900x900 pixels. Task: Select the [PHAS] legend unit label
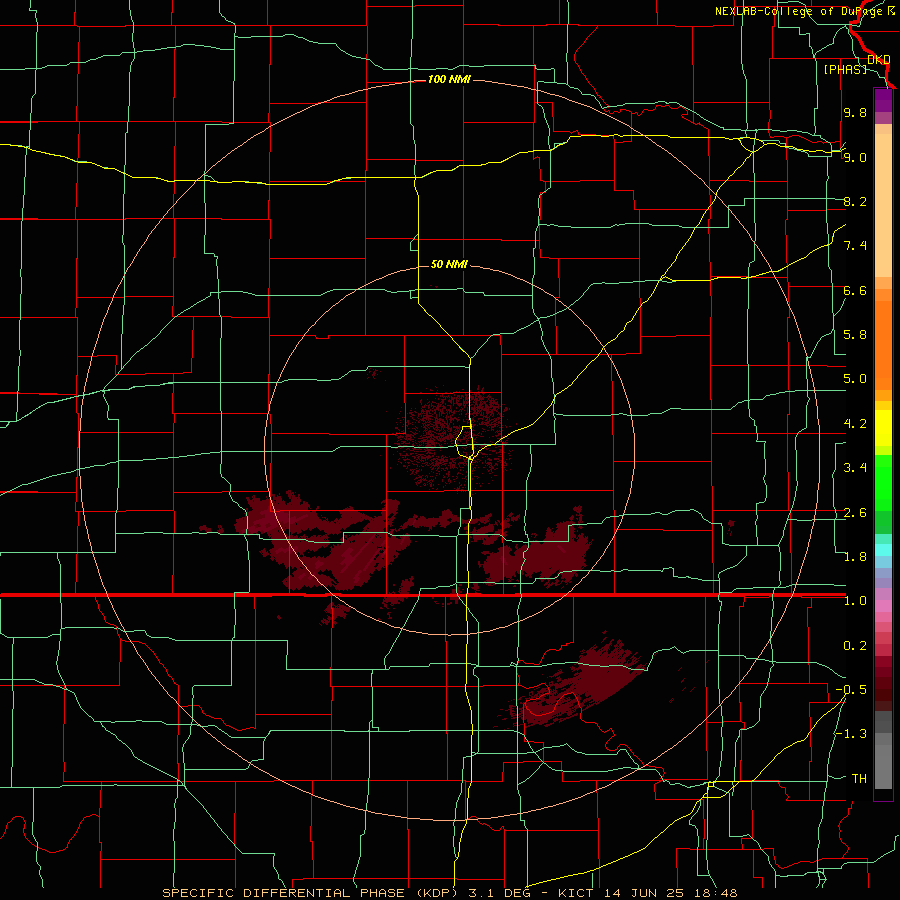tap(845, 69)
